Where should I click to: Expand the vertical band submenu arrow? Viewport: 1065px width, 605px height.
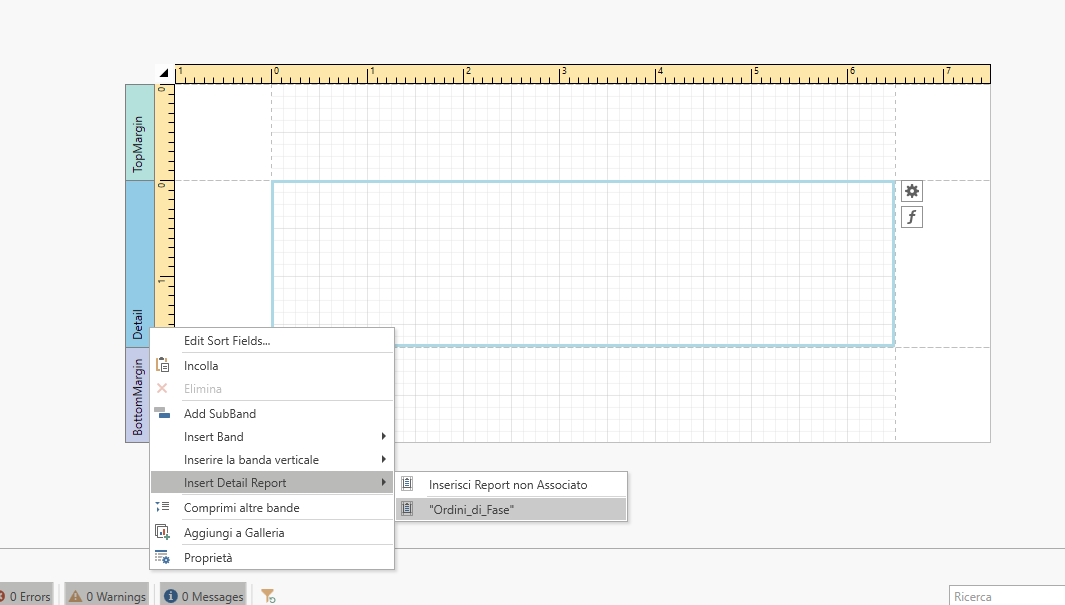[x=384, y=460]
